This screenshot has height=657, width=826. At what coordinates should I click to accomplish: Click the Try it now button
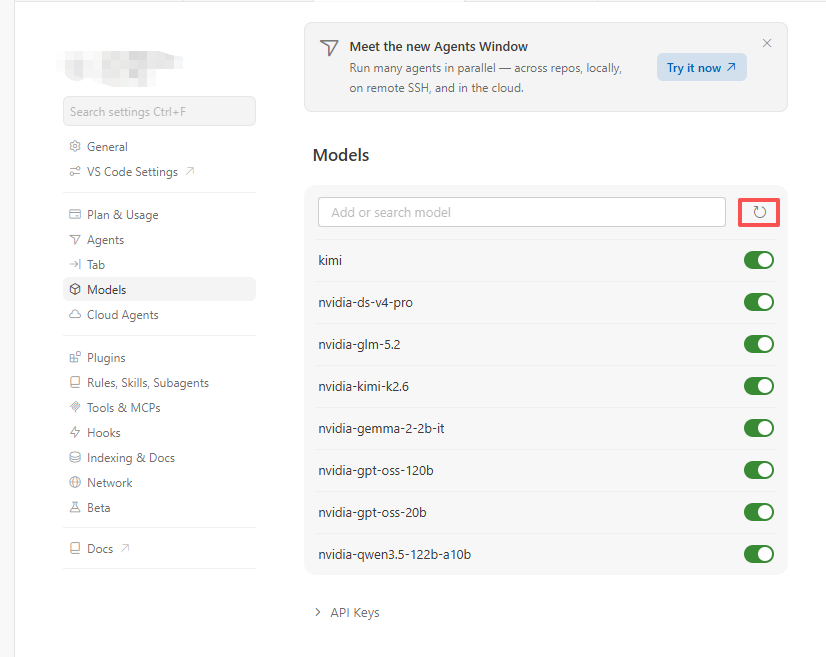click(x=701, y=67)
